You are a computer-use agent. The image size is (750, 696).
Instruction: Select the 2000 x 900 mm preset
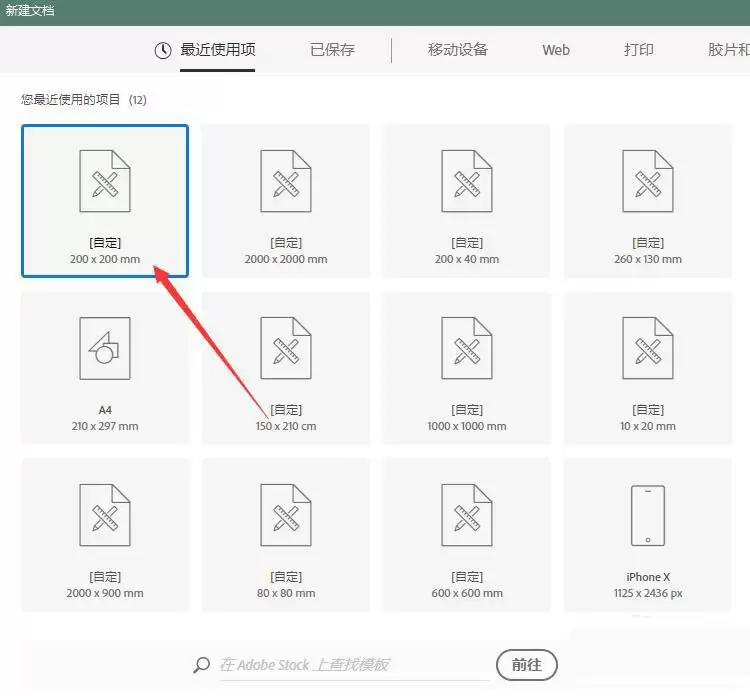(x=105, y=535)
